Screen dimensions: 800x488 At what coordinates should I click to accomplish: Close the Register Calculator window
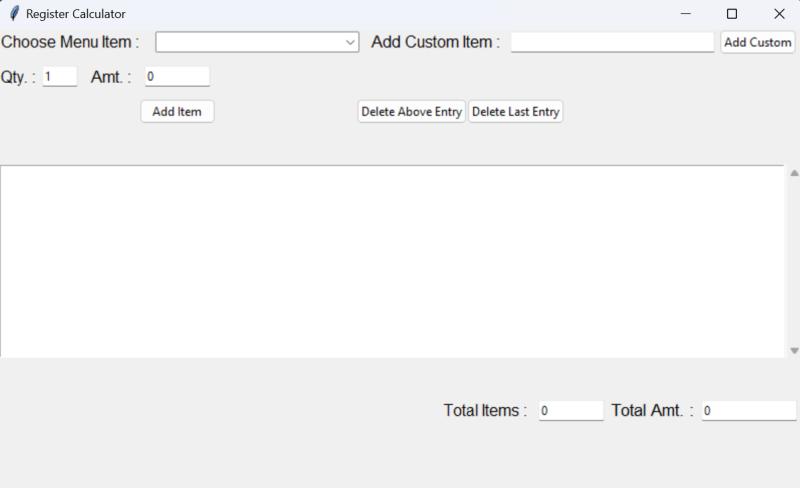pos(779,14)
